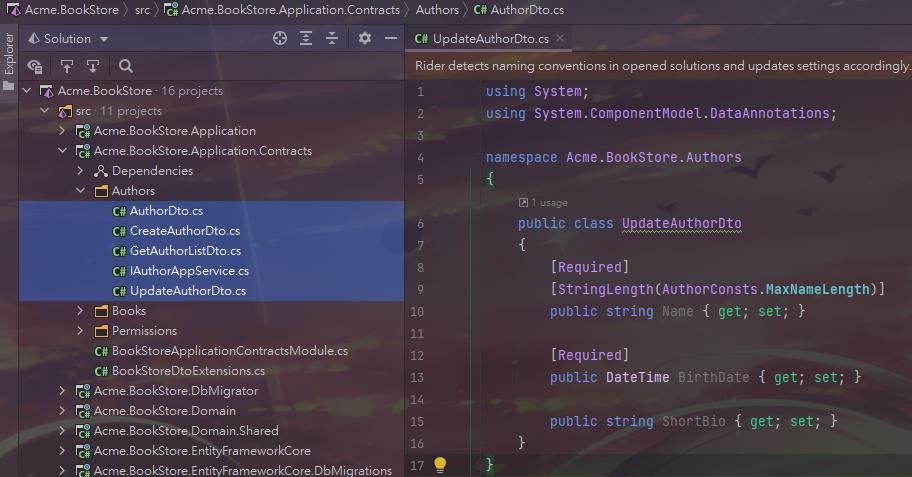Expand the Books folder
This screenshot has height=477, width=912.
tap(81, 311)
